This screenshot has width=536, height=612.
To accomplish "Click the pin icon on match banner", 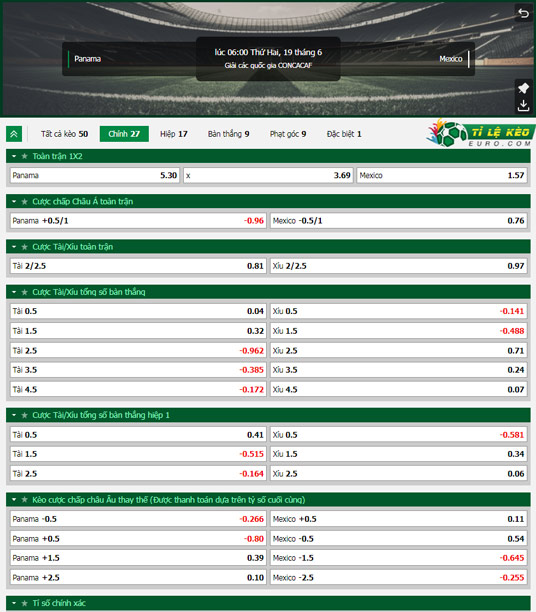I will [x=523, y=88].
